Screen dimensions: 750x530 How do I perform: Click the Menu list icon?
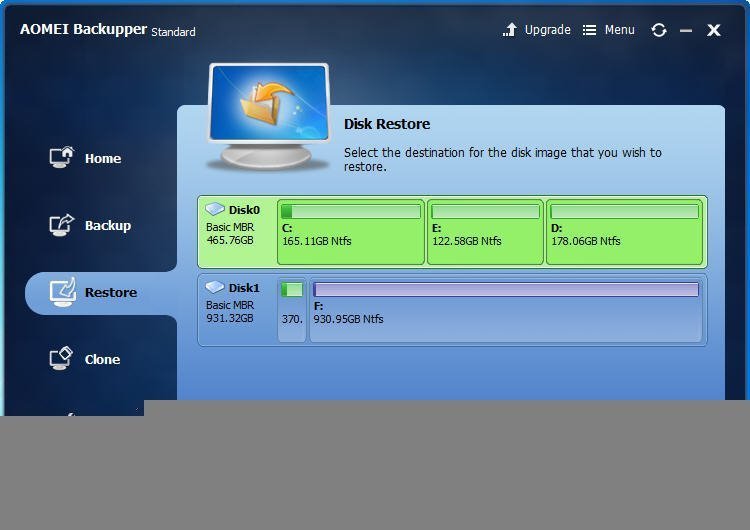(x=589, y=30)
